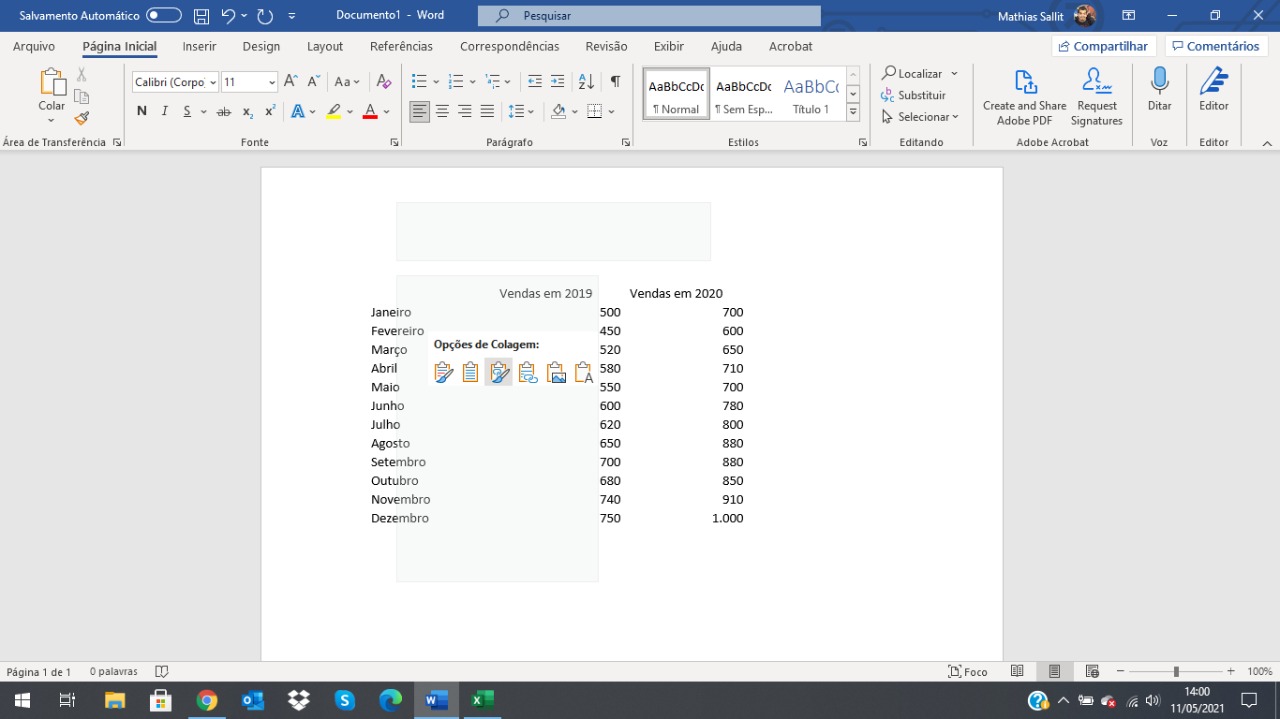This screenshot has width=1280, height=719.
Task: Click the Comentários button
Action: tap(1216, 47)
